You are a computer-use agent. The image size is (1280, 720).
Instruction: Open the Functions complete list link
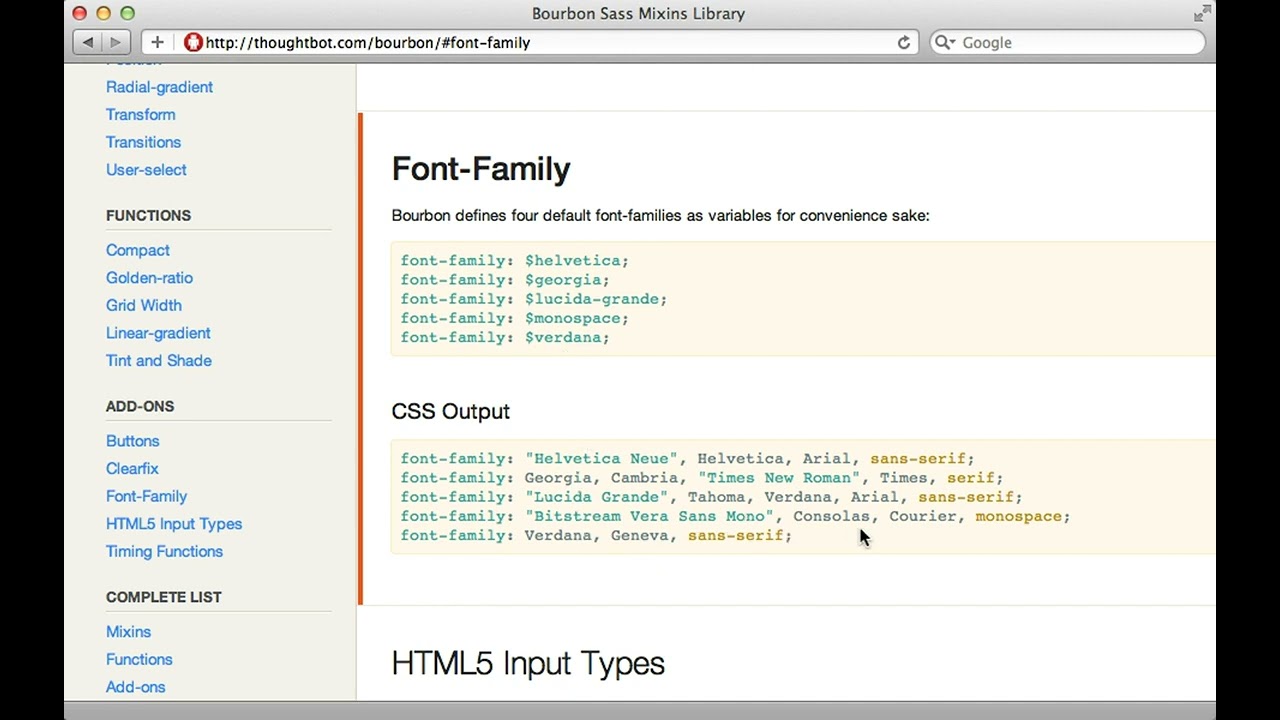(x=139, y=660)
